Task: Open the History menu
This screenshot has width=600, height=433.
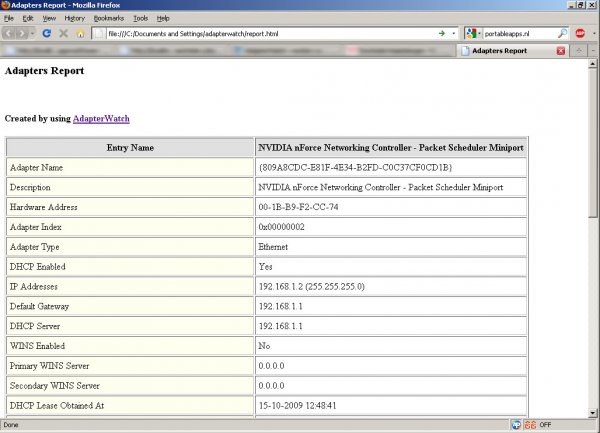Action: (x=74, y=18)
